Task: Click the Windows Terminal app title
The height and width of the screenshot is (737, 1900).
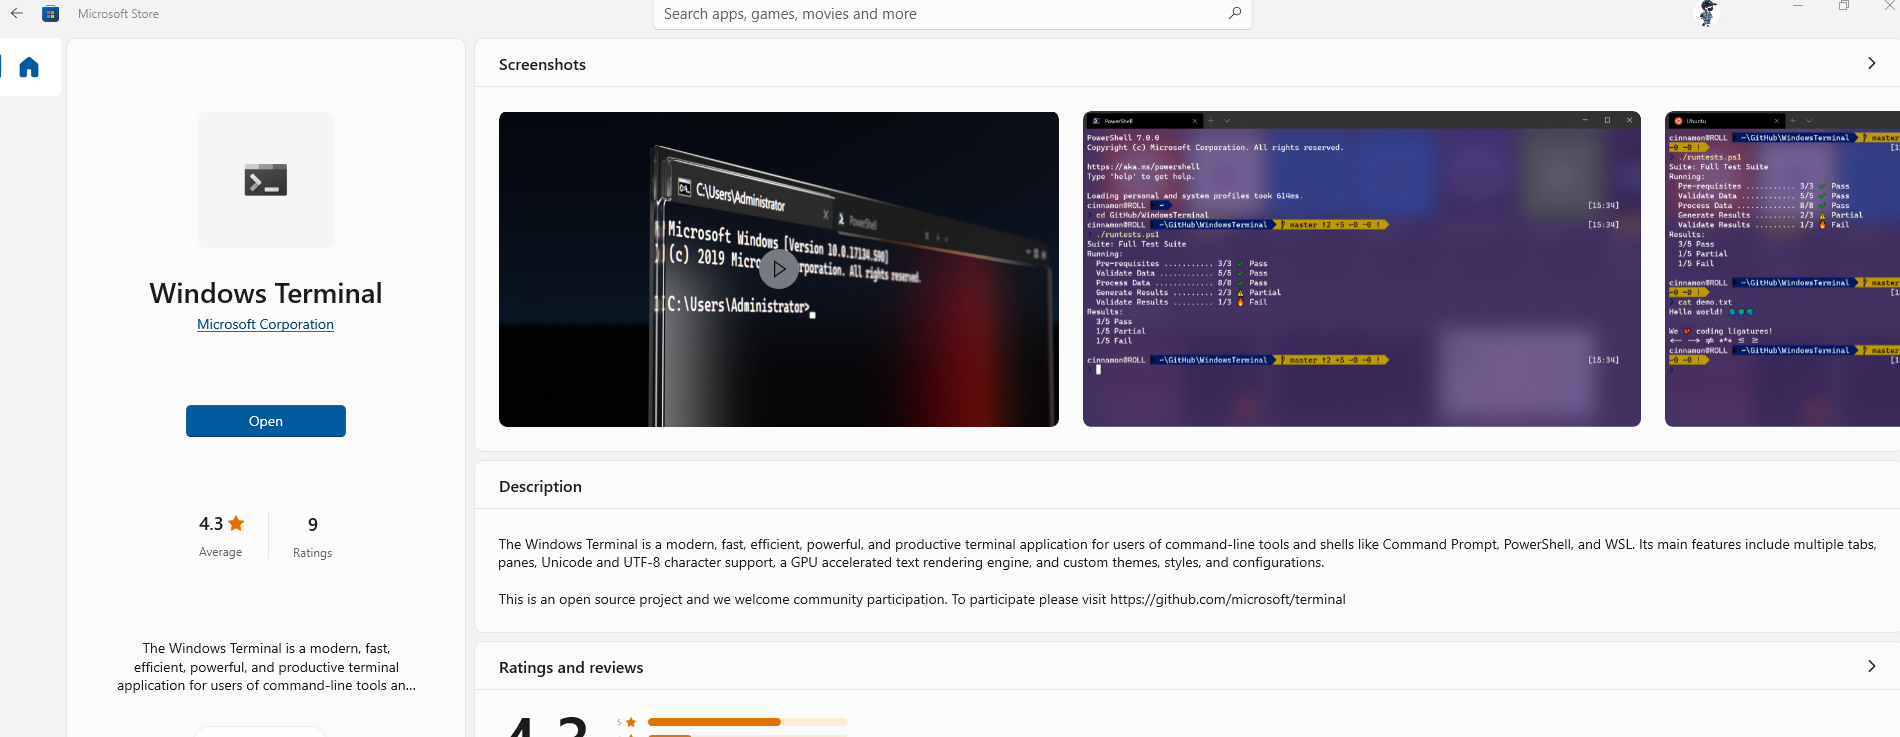Action: (266, 293)
